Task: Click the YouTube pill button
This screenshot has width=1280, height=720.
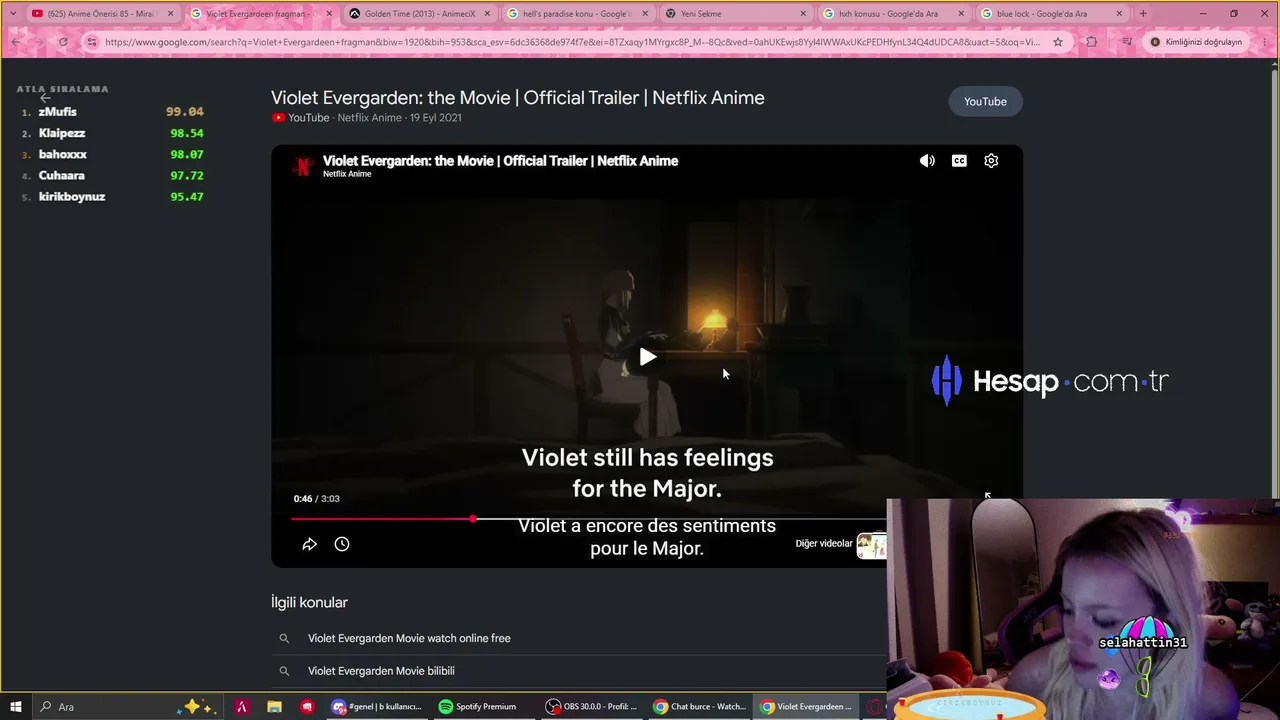Action: [985, 101]
